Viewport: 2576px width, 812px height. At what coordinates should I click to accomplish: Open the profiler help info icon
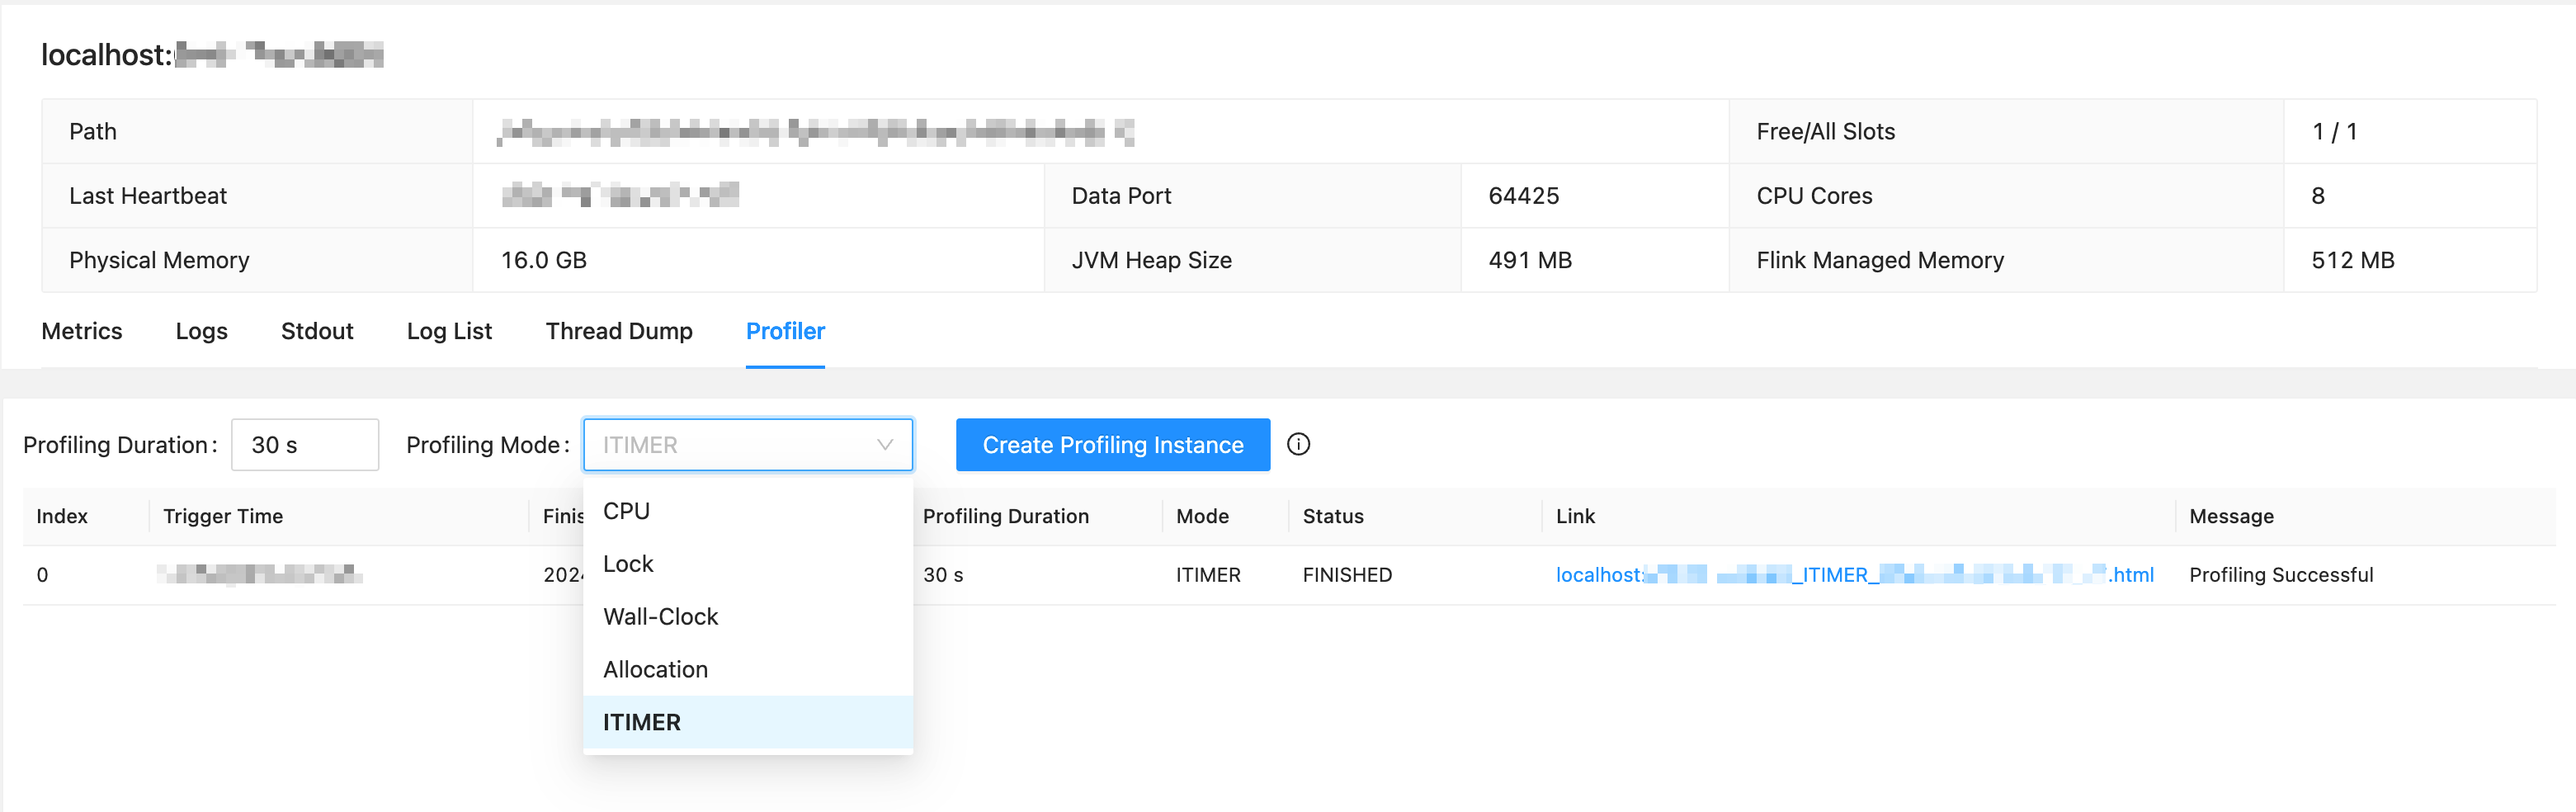[1298, 444]
